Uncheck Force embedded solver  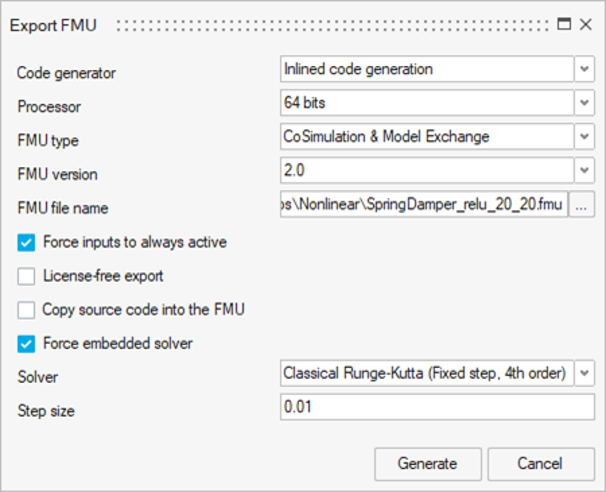coord(26,344)
